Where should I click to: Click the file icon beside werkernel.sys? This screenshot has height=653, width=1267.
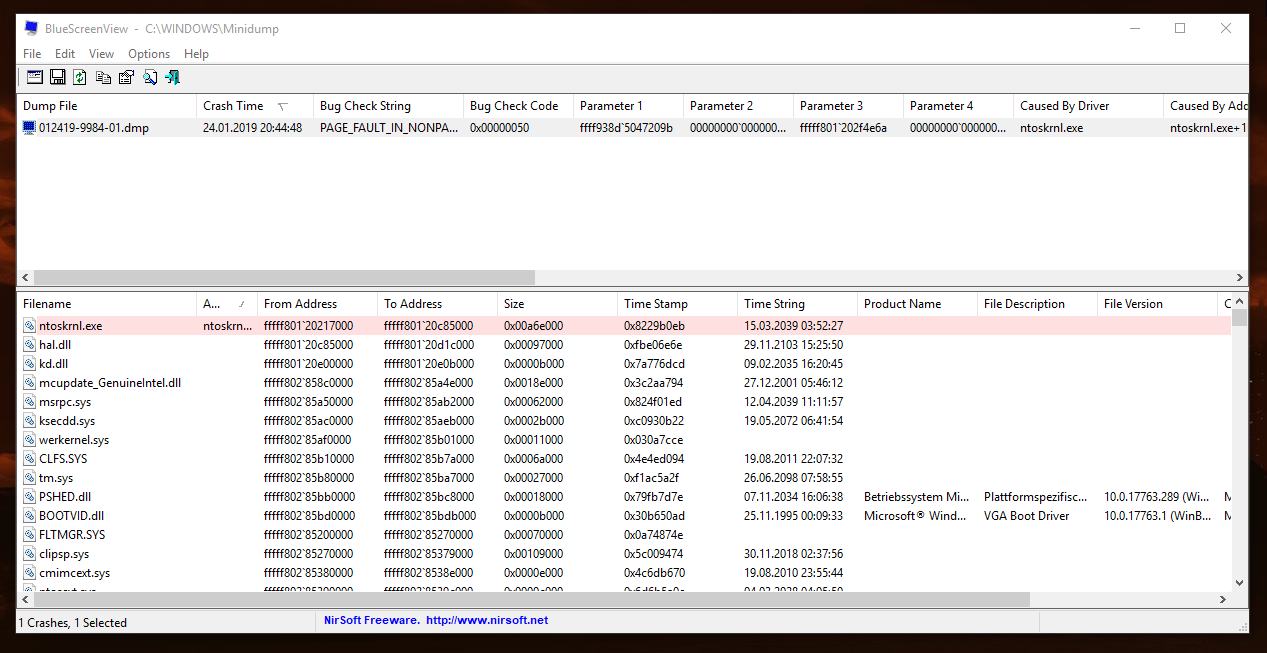point(30,440)
